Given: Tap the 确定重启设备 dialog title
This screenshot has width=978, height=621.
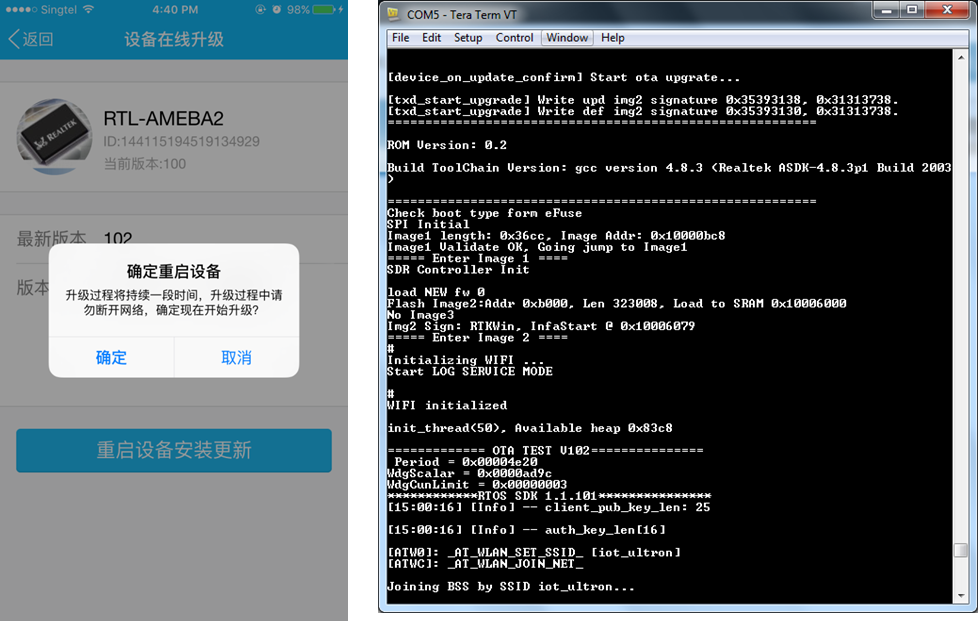Looking at the screenshot, I should coord(173,271).
